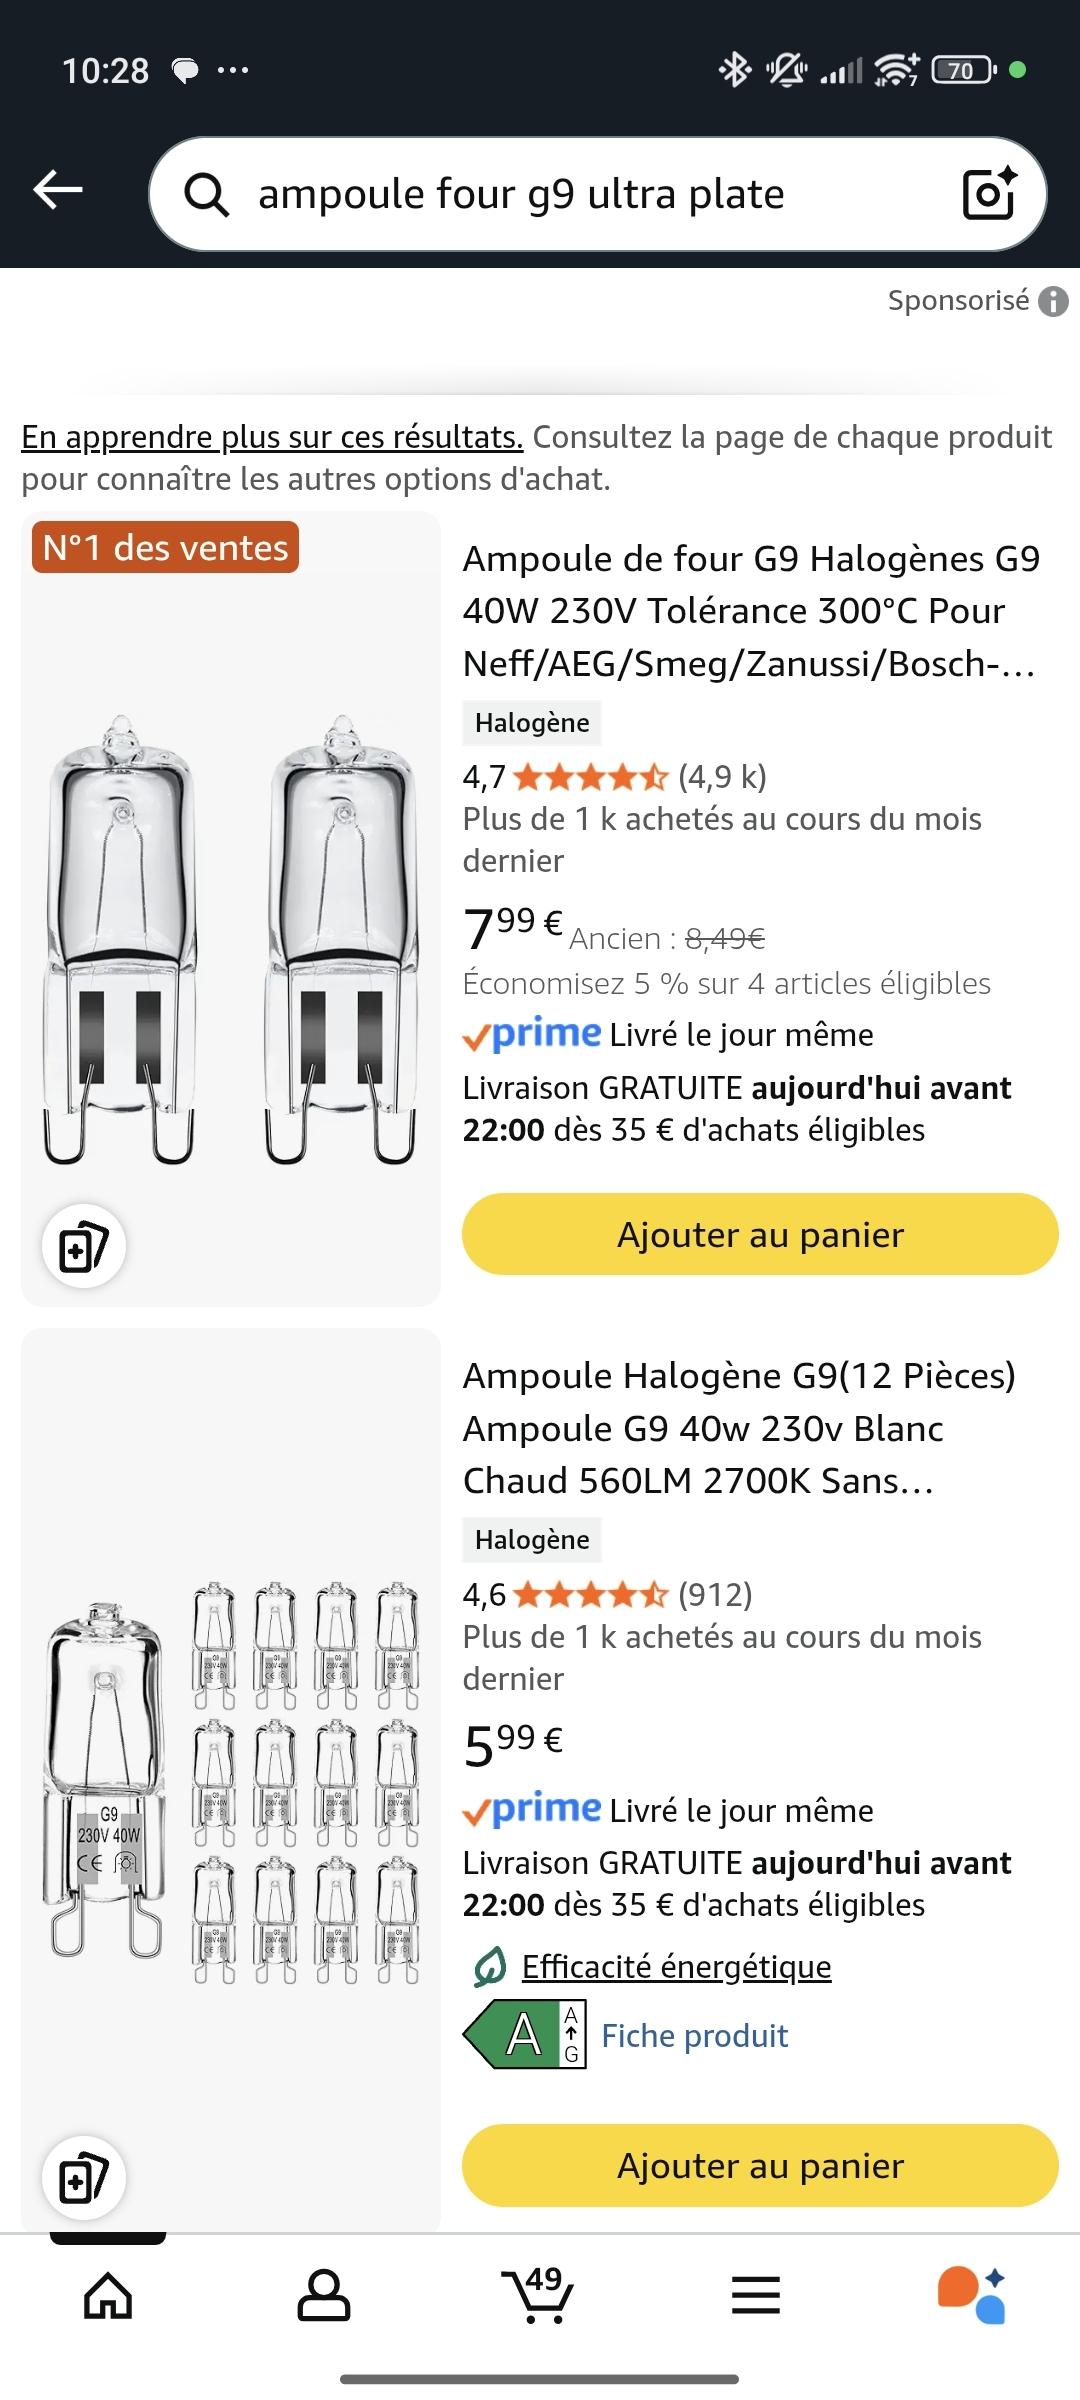Tap compare icon on 12-piece bulb image
Viewport: 1080px width, 2400px height.
(84, 2178)
